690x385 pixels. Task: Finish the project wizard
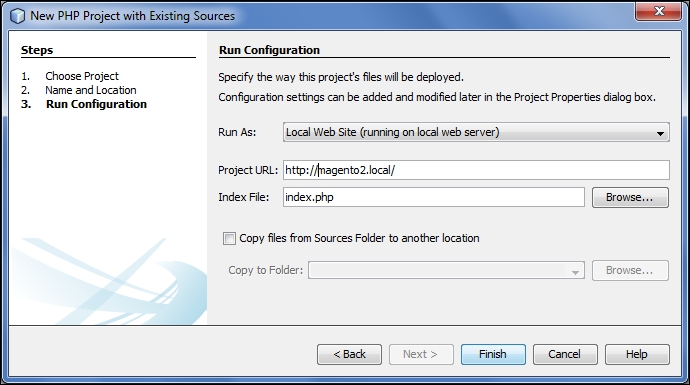[x=493, y=354]
